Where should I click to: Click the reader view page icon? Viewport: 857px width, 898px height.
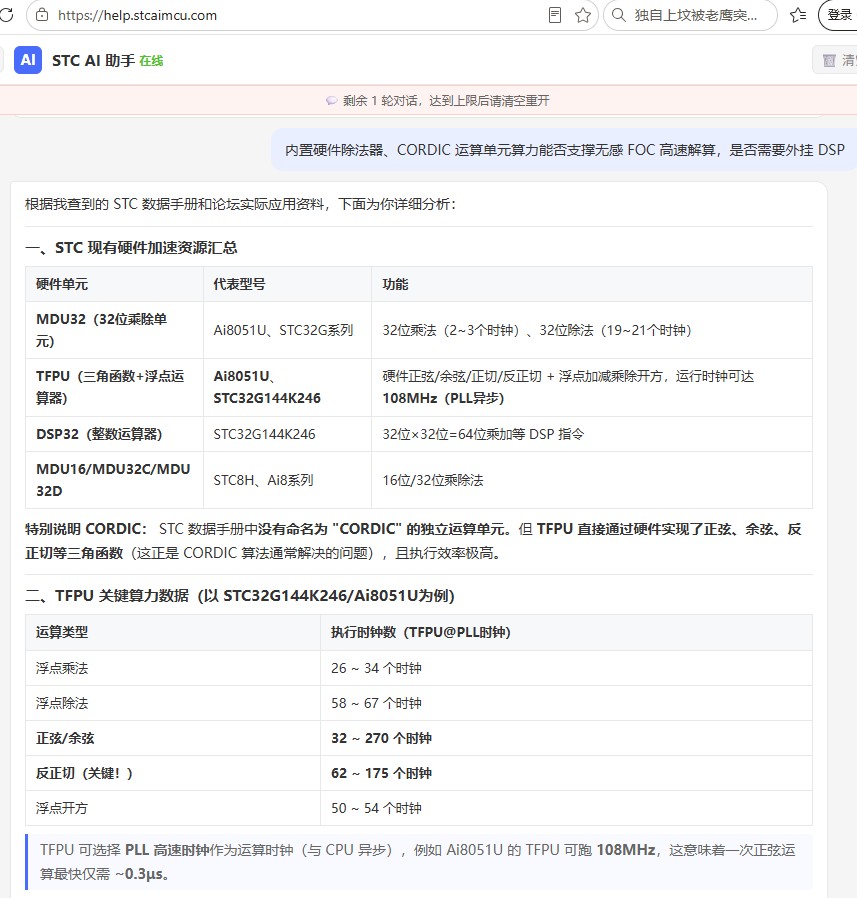(555, 15)
